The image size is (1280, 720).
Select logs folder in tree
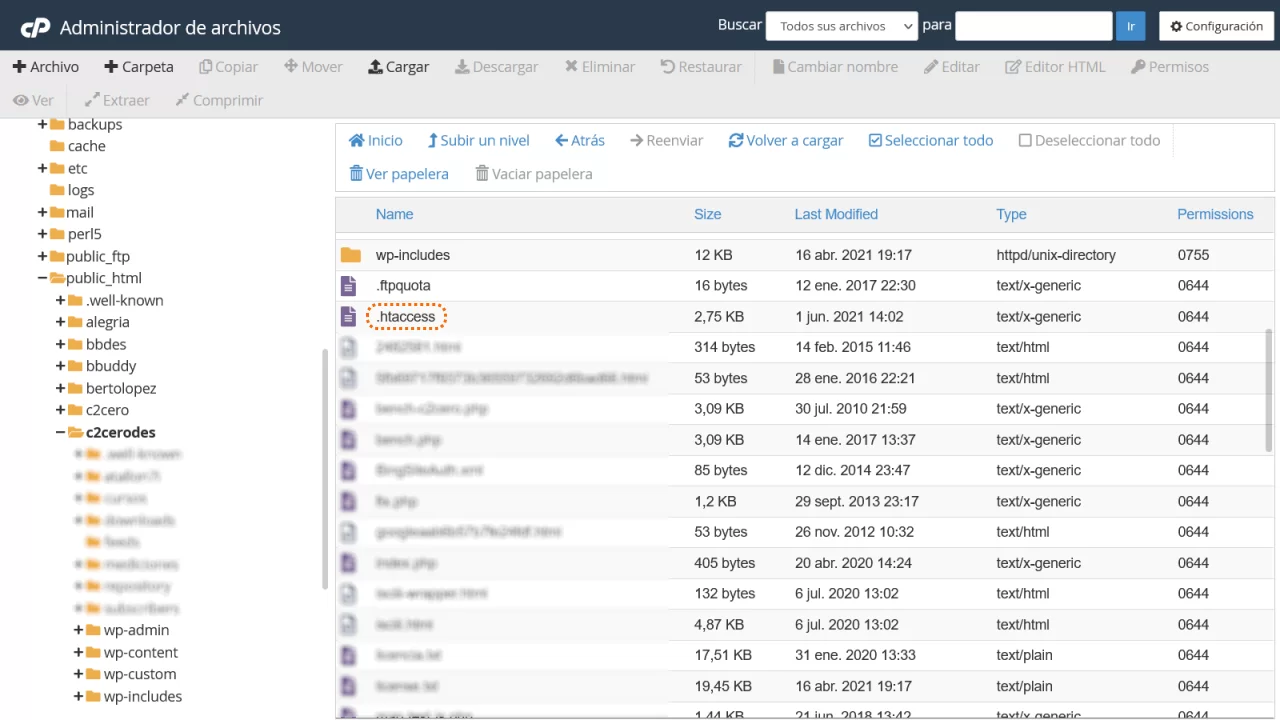[80, 191]
